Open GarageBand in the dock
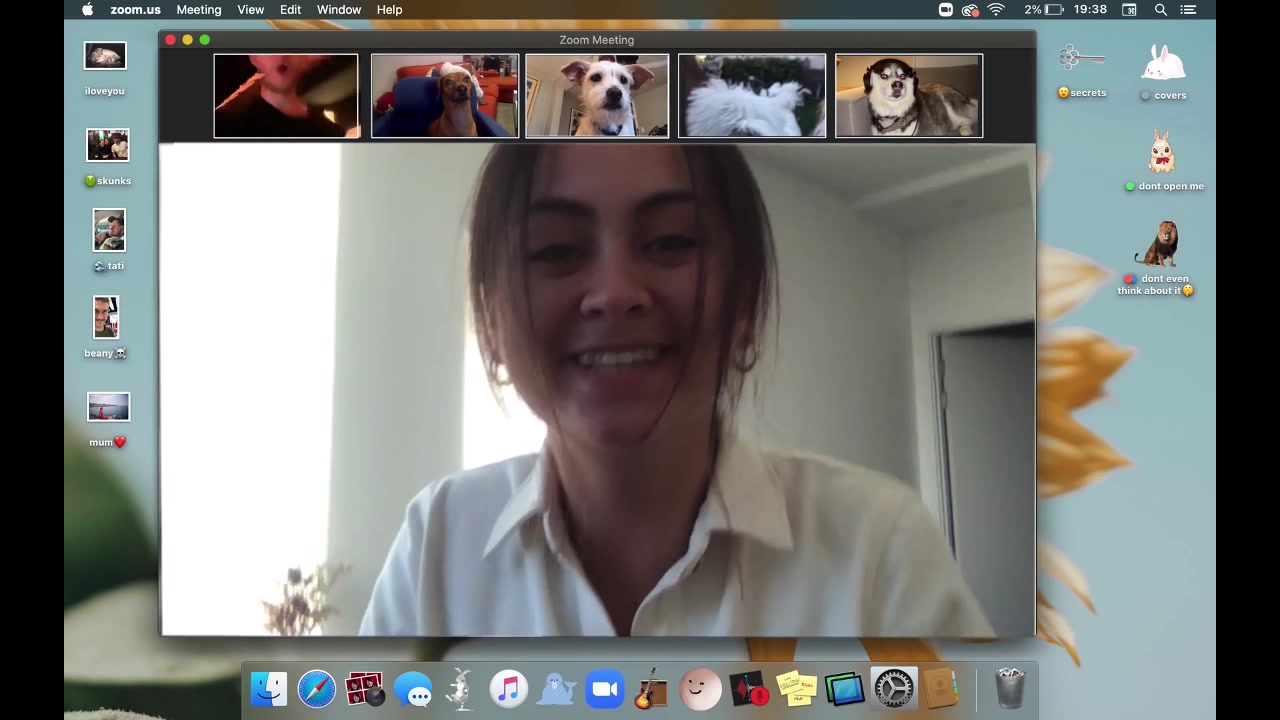 point(651,690)
